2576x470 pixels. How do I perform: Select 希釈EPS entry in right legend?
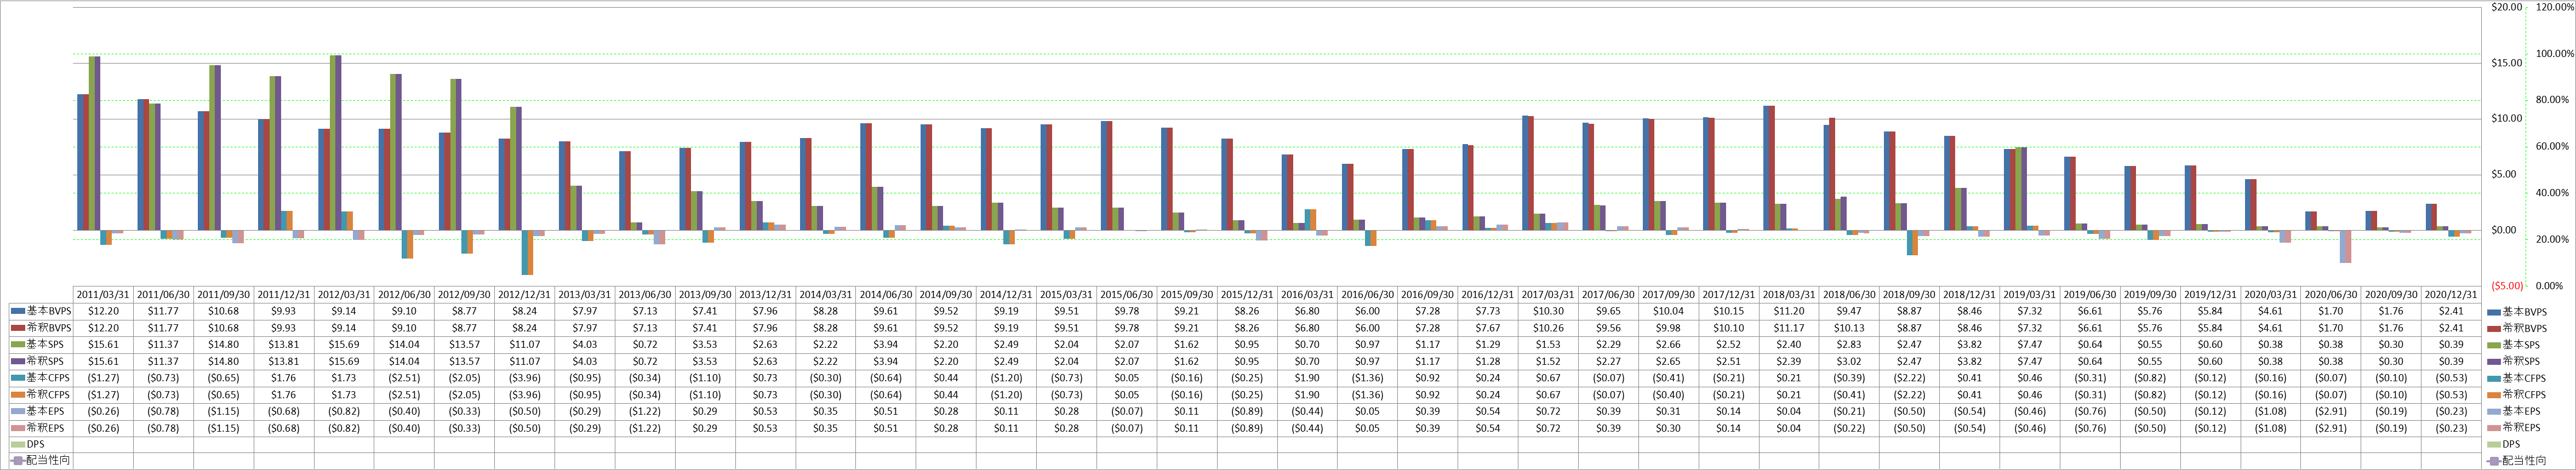point(2513,428)
